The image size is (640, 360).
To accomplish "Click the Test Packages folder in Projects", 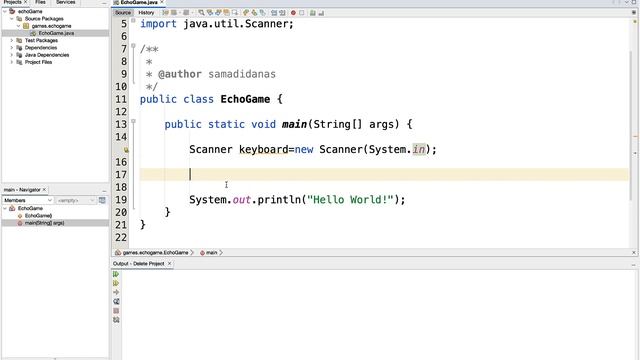I will [41, 40].
